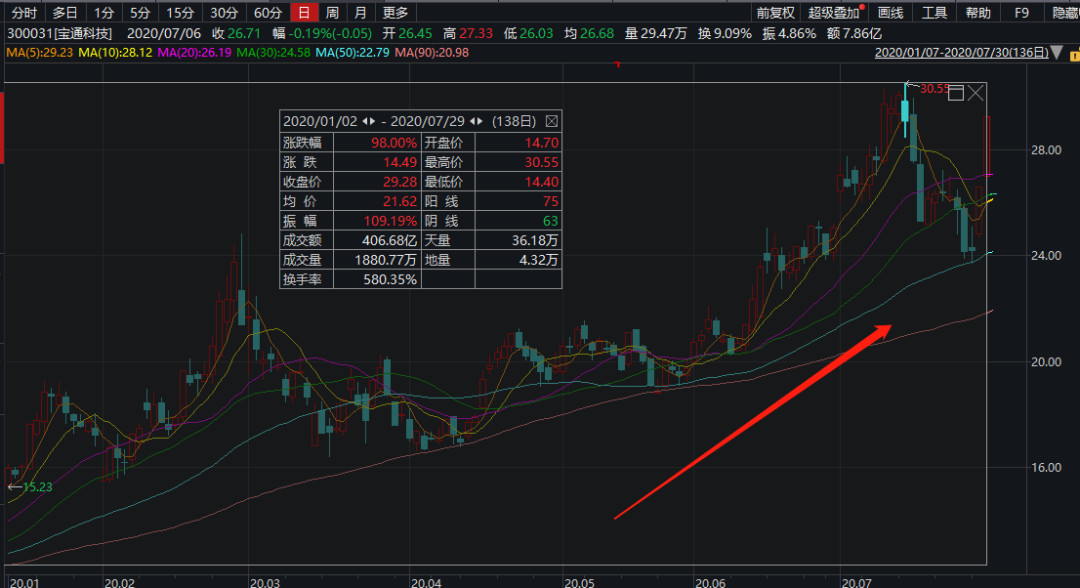Open the 帮助 help menu
The width and height of the screenshot is (1080, 588).
pyautogui.click(x=978, y=13)
